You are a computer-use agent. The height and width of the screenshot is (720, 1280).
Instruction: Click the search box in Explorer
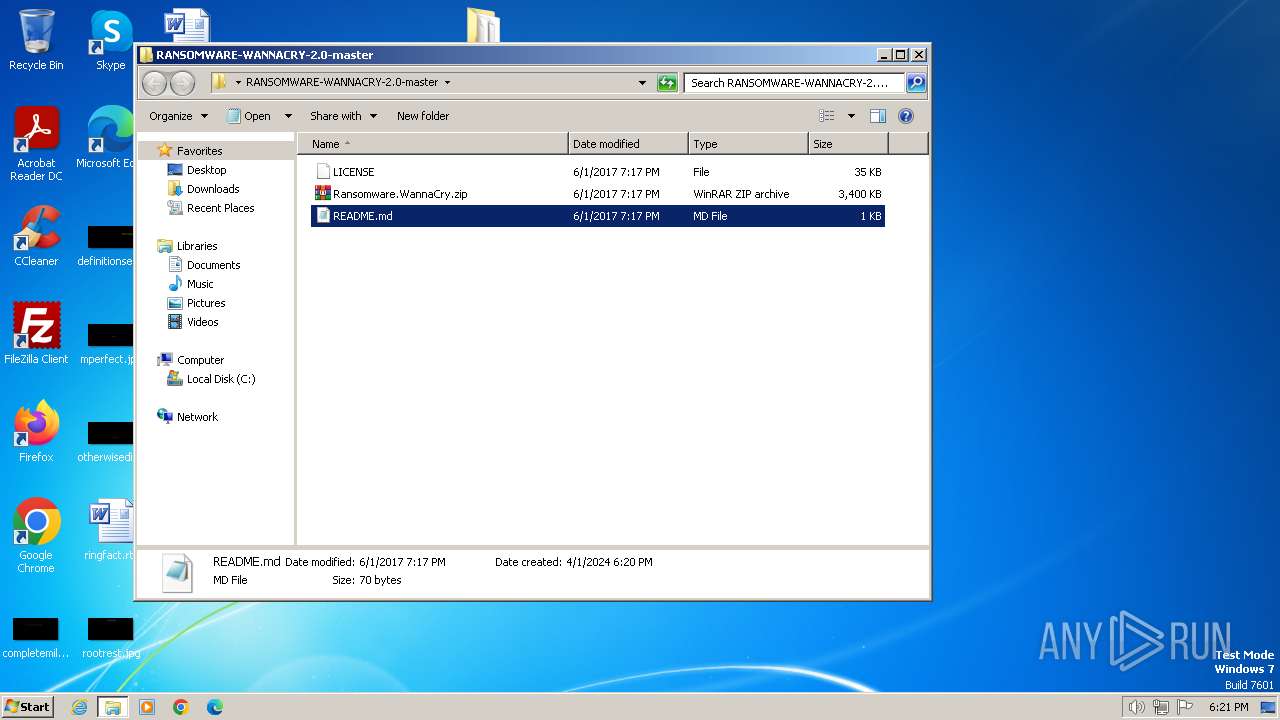[795, 83]
